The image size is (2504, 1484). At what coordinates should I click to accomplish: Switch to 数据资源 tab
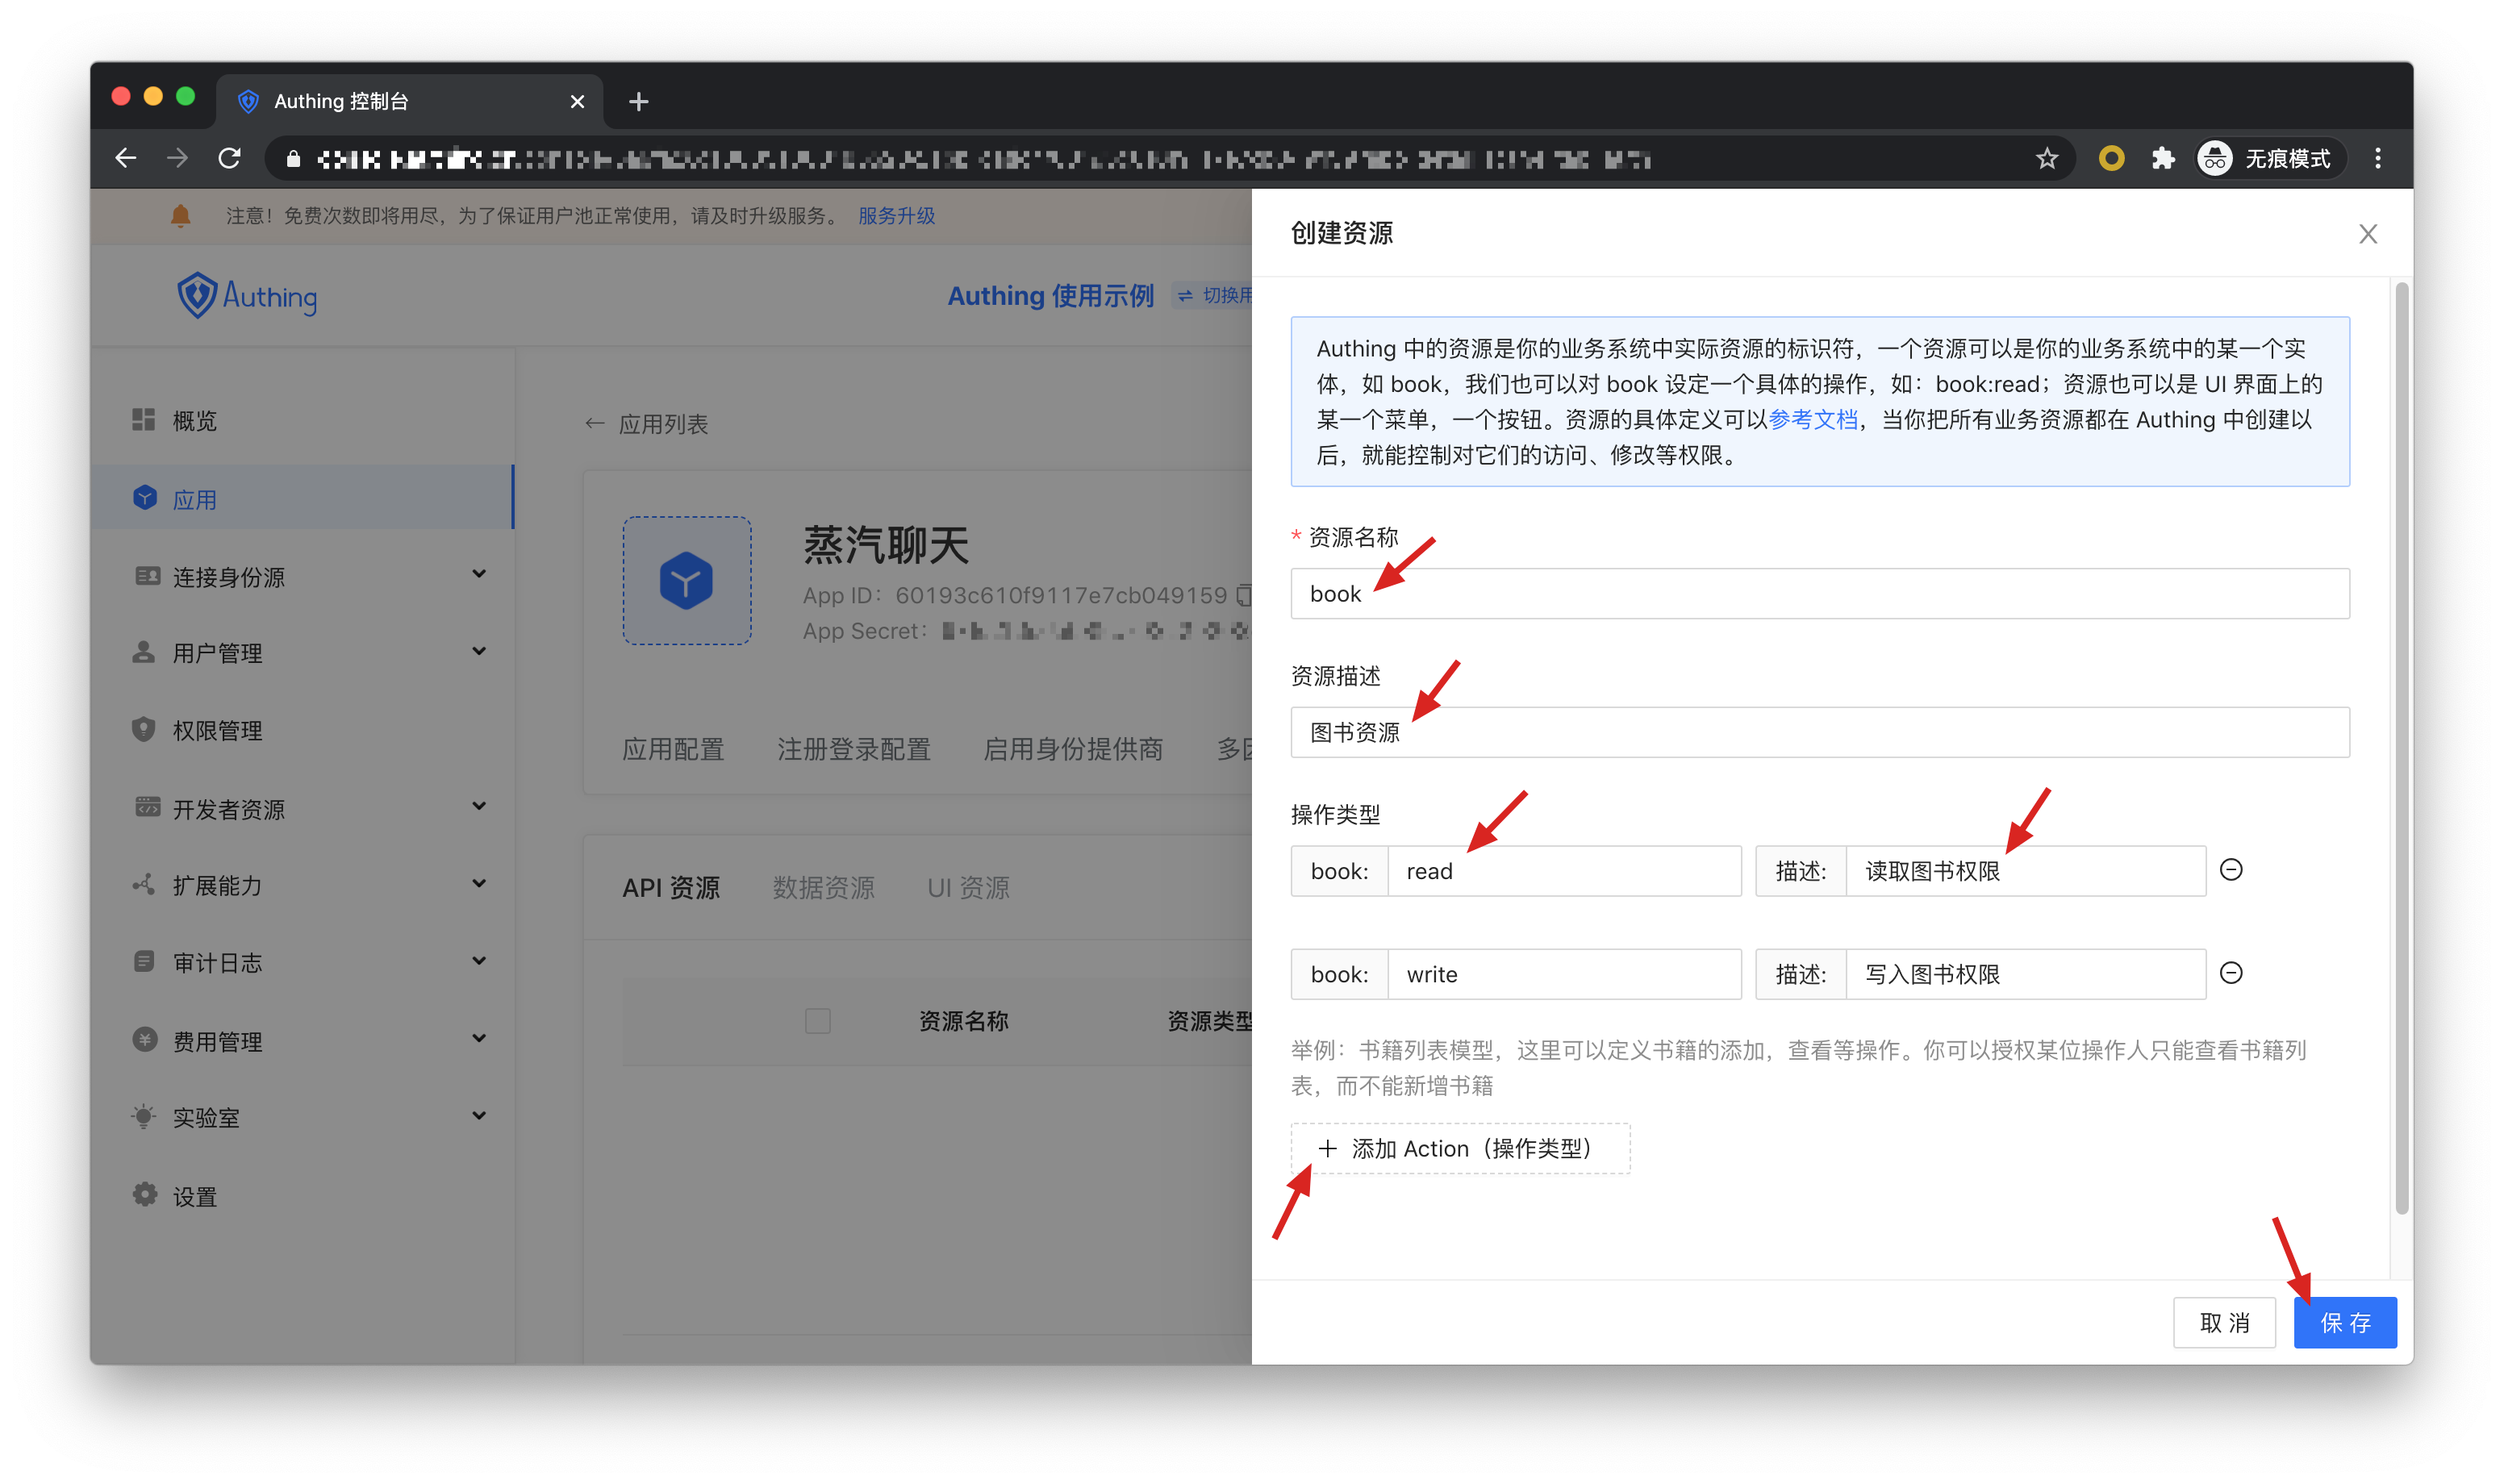(x=823, y=888)
